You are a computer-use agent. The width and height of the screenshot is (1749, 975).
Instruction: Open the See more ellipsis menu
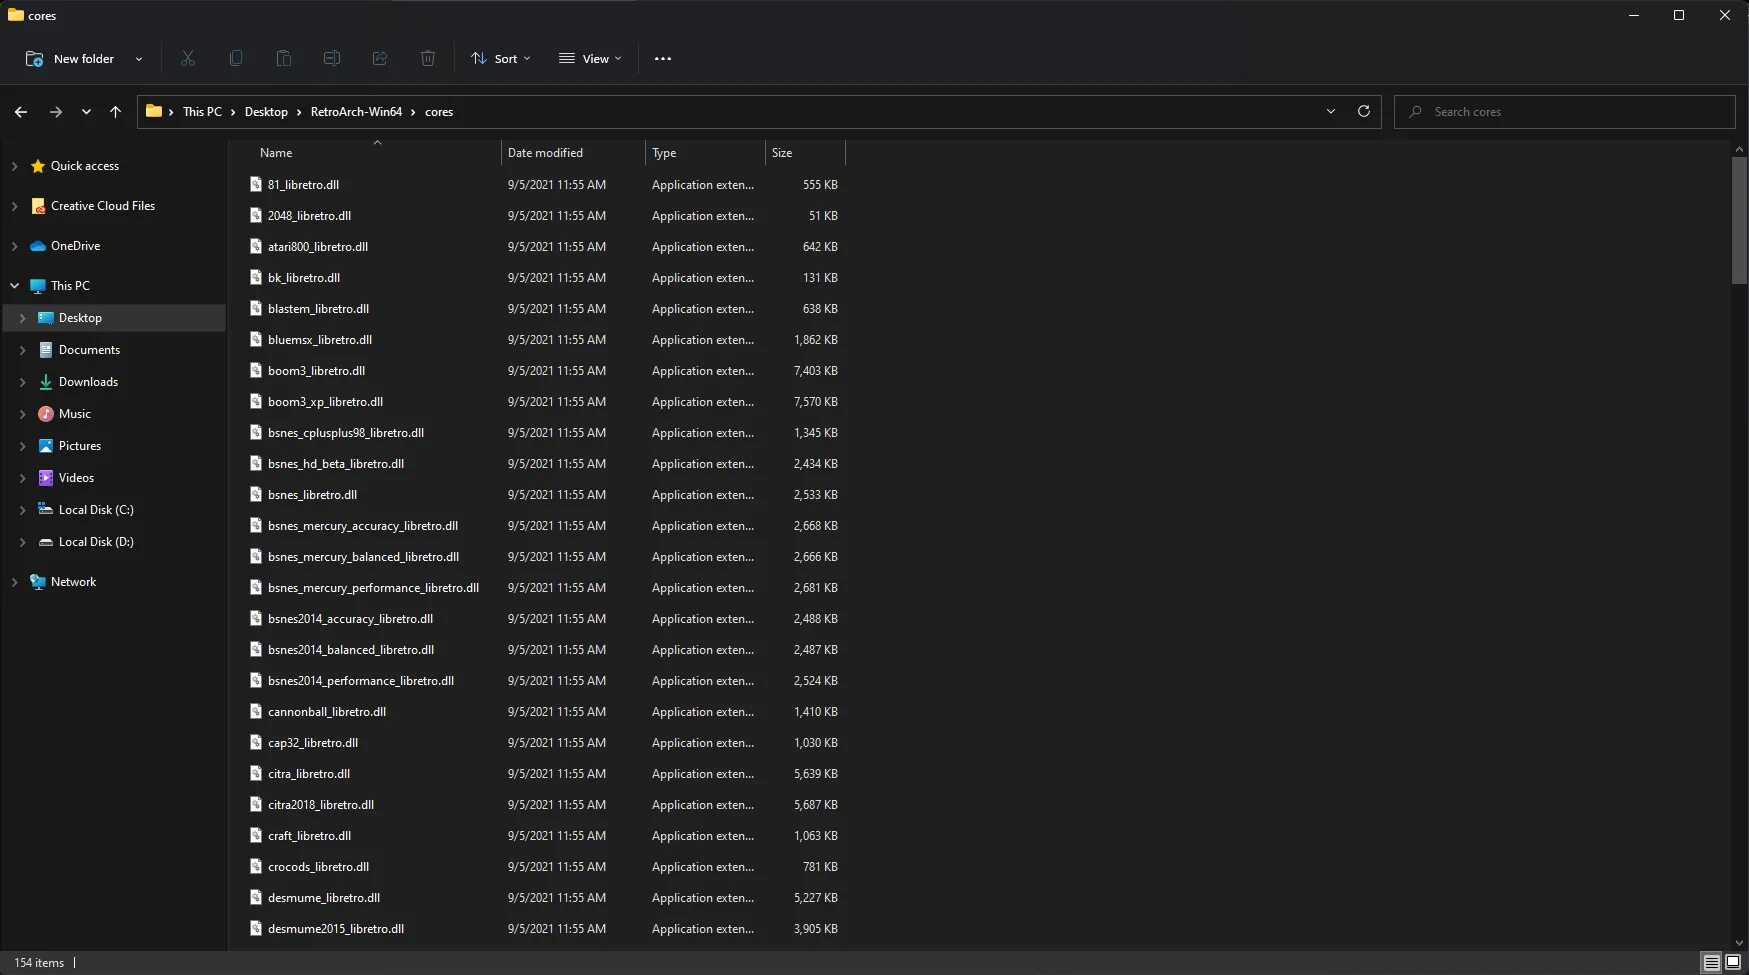(663, 59)
